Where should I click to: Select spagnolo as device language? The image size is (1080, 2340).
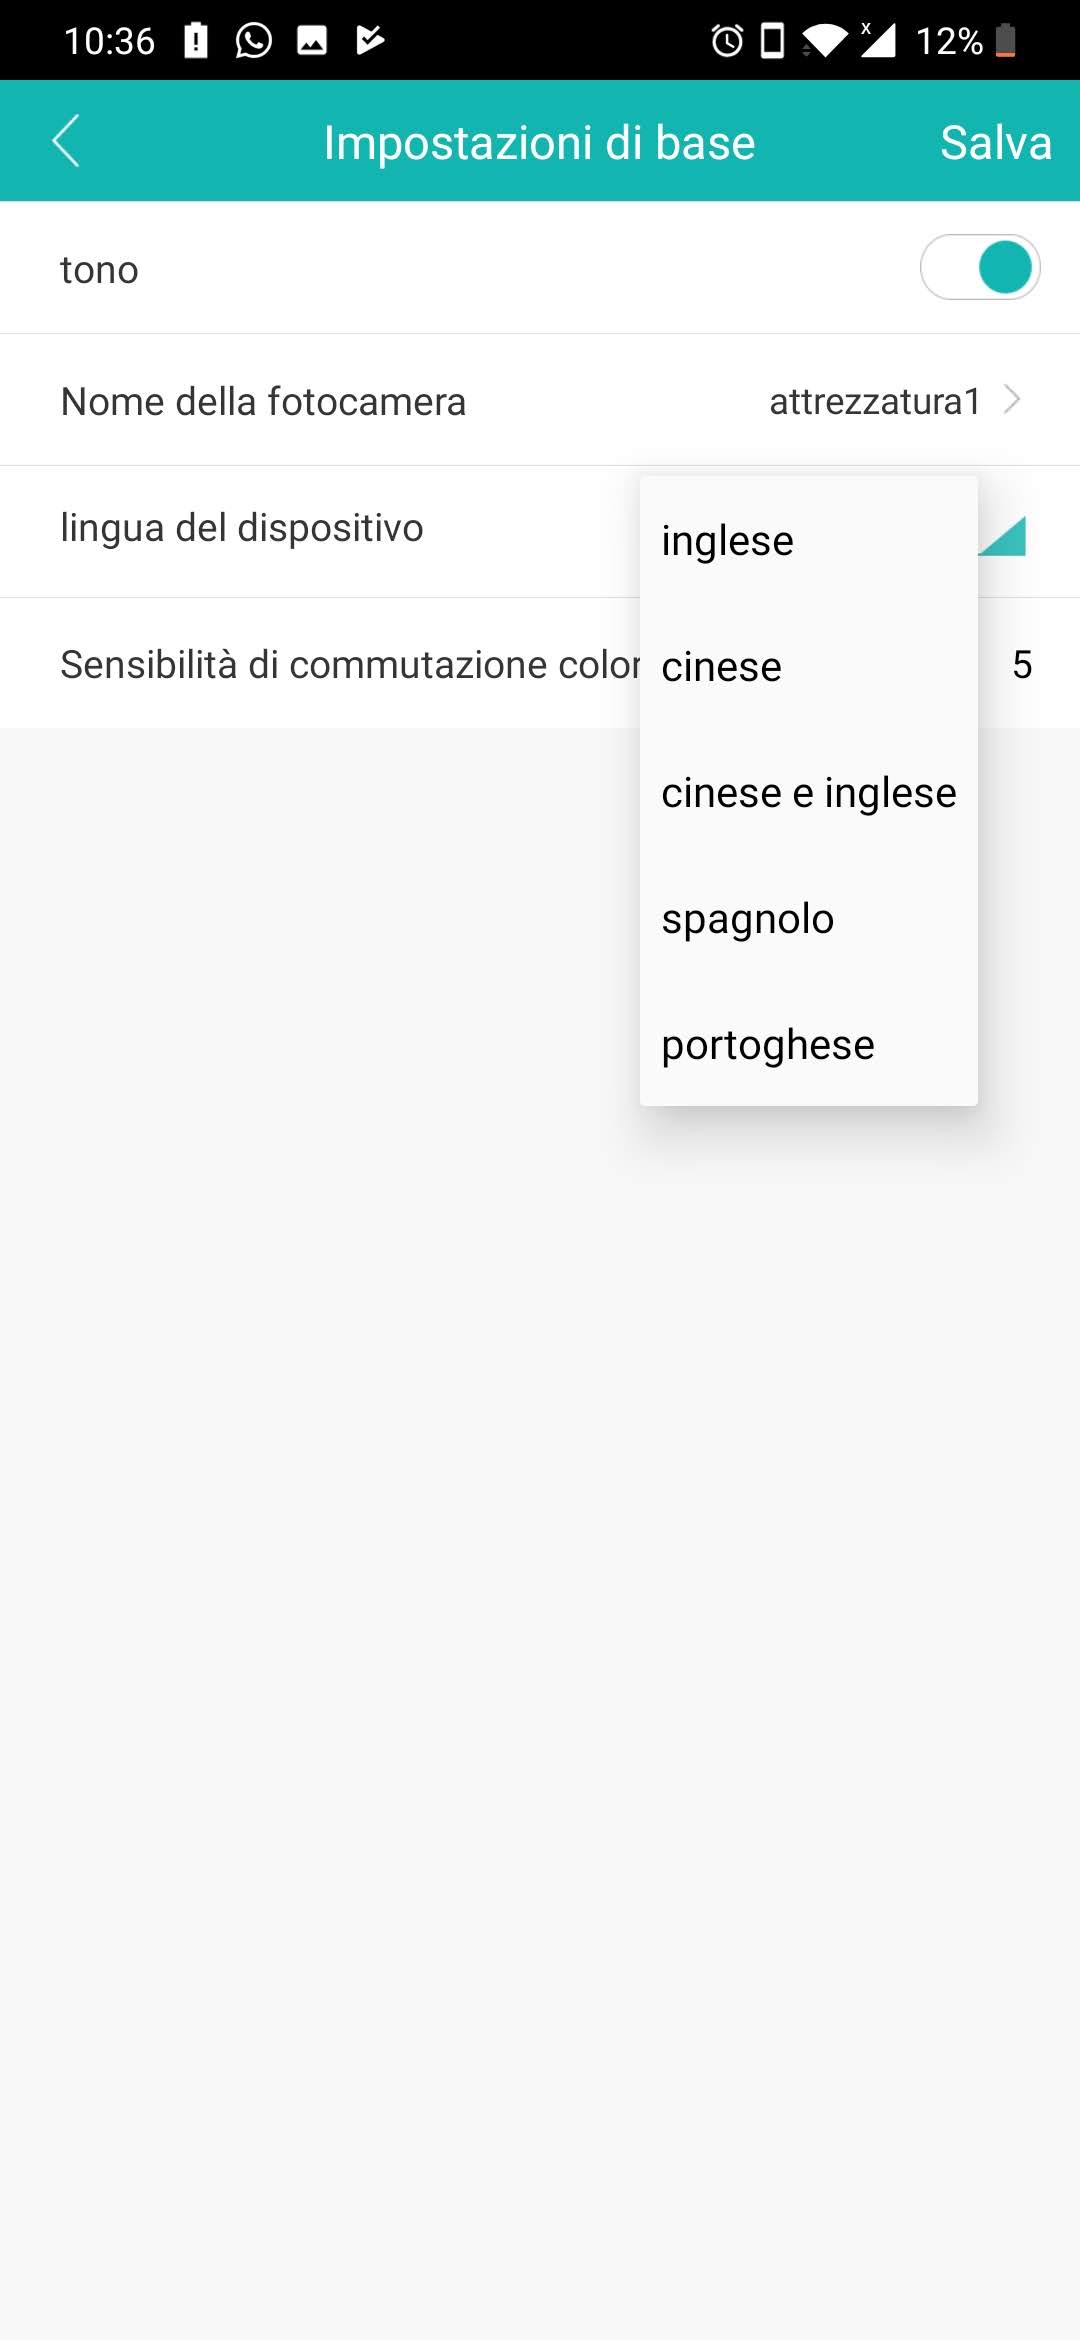748,919
